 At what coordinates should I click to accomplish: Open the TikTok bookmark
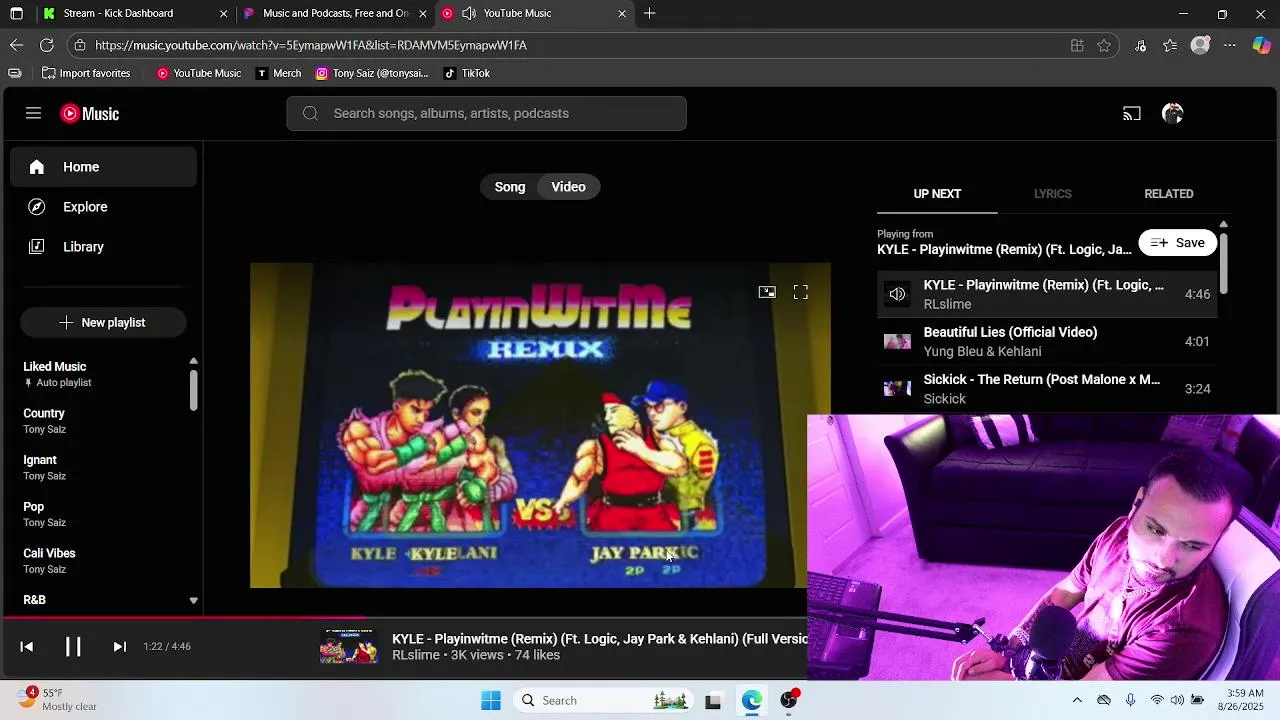coord(467,73)
